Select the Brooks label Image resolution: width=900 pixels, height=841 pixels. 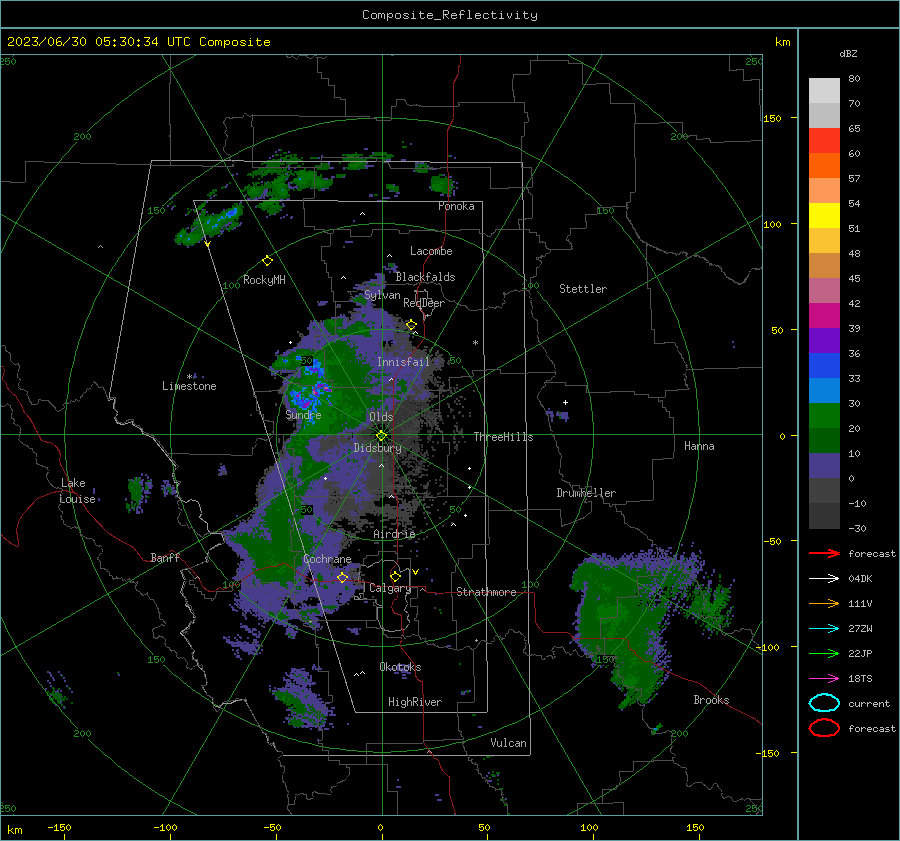(x=711, y=700)
